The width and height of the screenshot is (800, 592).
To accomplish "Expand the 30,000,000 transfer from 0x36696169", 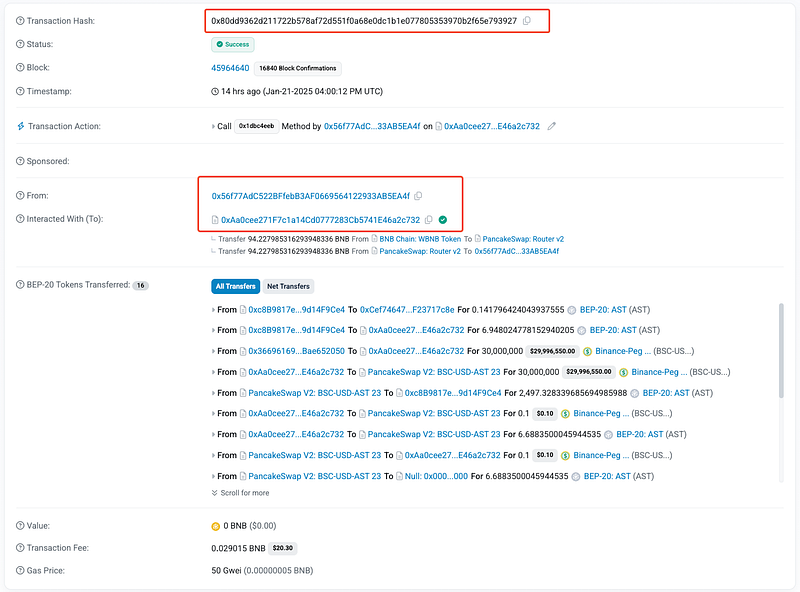I will coord(214,352).
